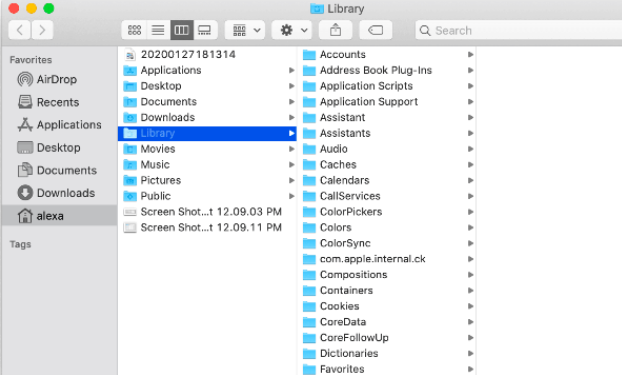Open the CoreData folder
Viewport: 625px width, 375px height.
click(x=387, y=322)
